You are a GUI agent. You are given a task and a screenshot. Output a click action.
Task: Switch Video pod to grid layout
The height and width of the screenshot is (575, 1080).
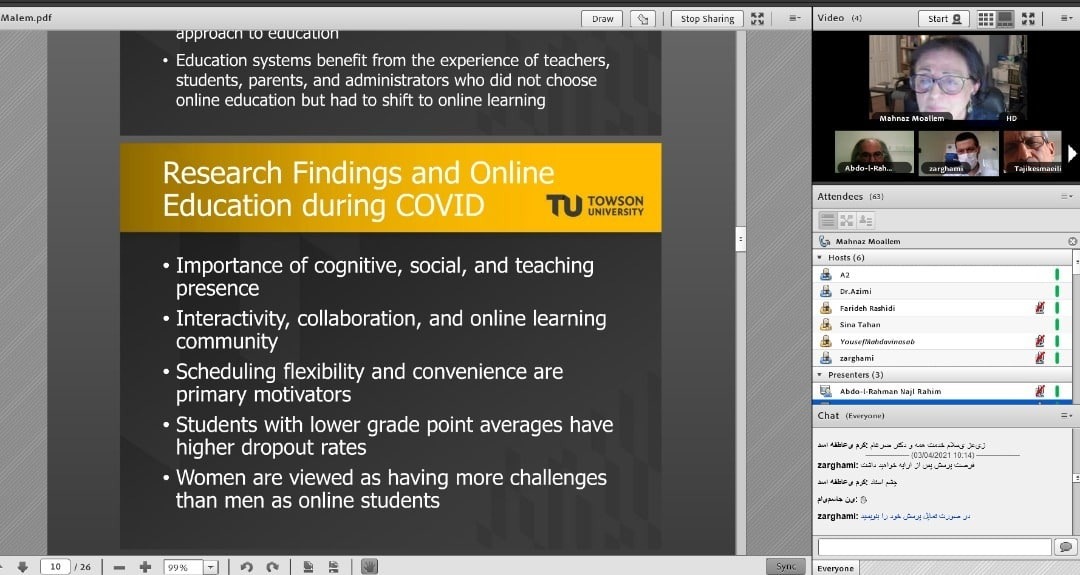(x=986, y=18)
